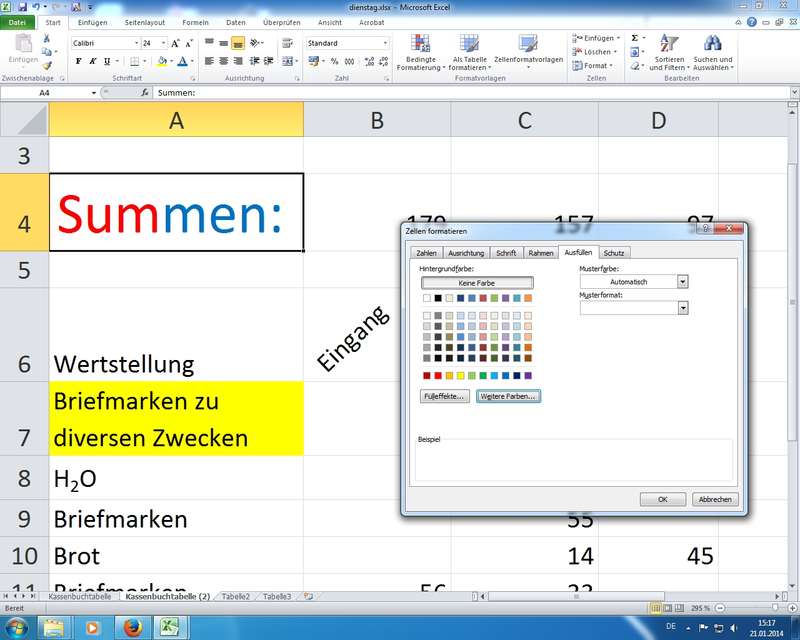The height and width of the screenshot is (640, 800).
Task: Click the cut scissors icon
Action: tap(46, 39)
